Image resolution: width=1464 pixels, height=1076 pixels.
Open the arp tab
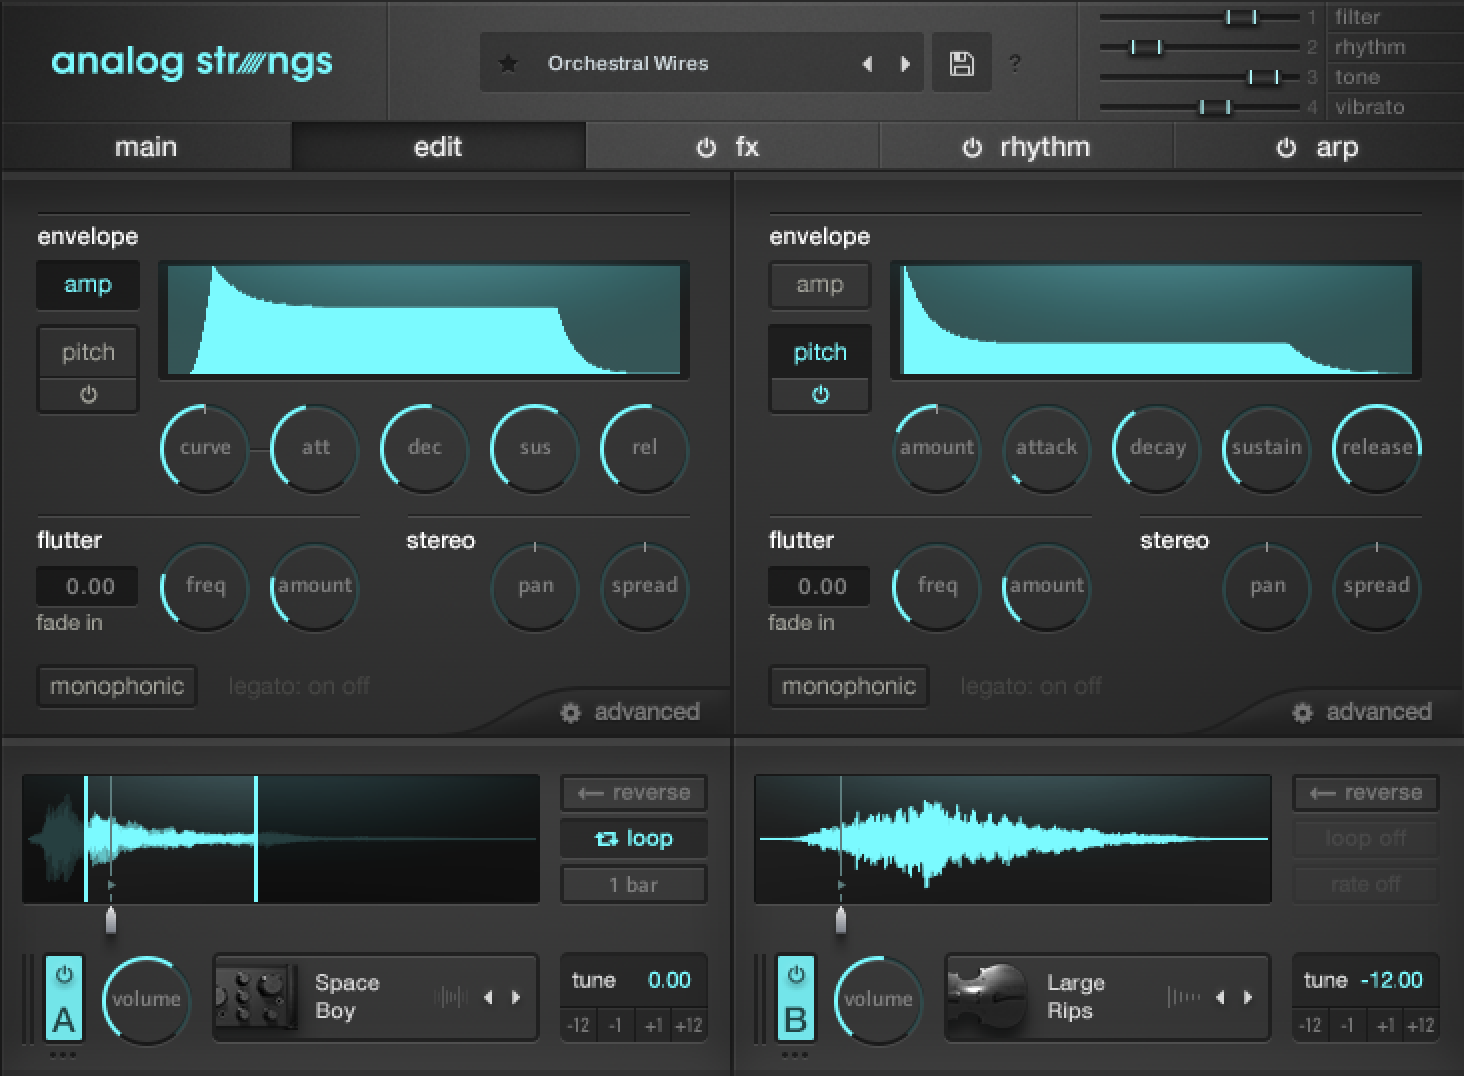point(1337,147)
